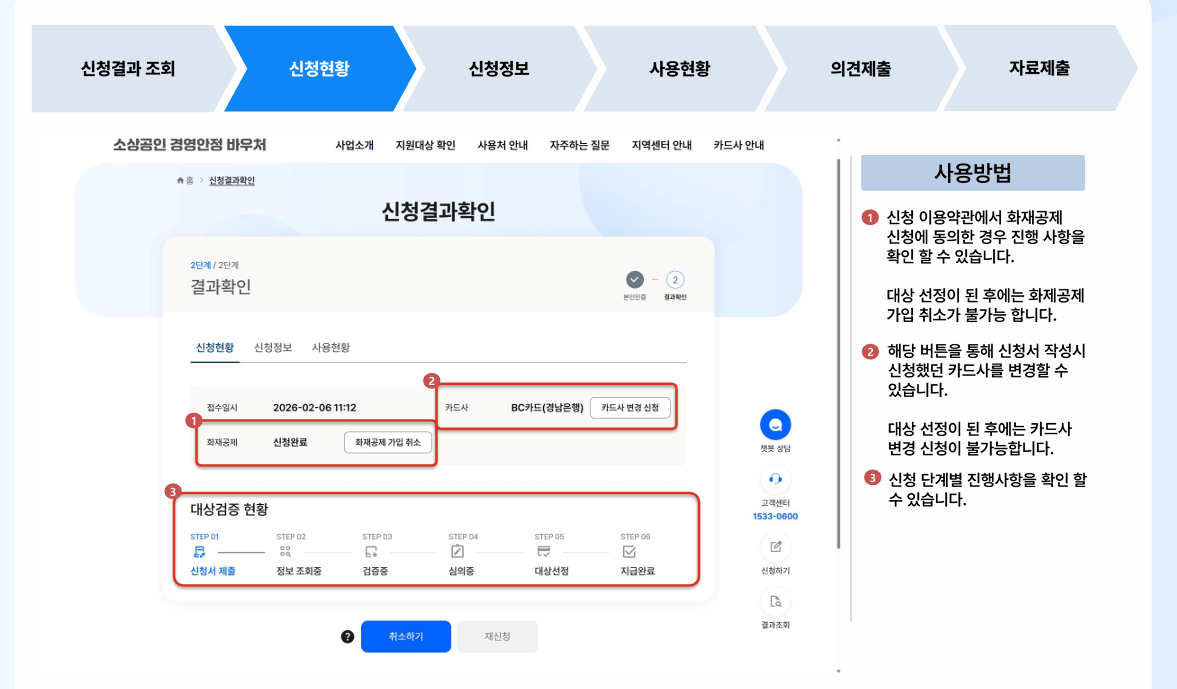Click the 신청완료 fire insurance status text
The width and height of the screenshot is (1177, 689).
pos(290,443)
